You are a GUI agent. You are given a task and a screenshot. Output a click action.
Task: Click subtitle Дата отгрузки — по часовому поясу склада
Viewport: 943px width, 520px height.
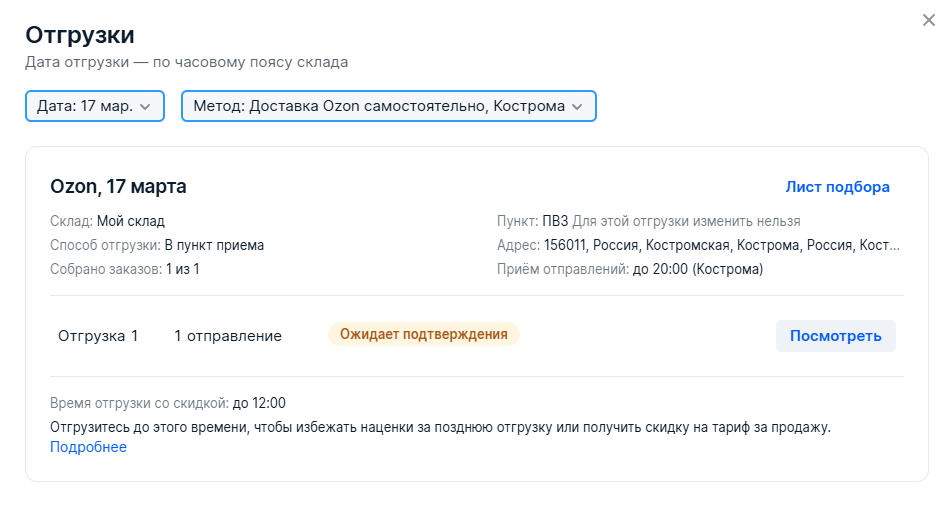(x=186, y=63)
